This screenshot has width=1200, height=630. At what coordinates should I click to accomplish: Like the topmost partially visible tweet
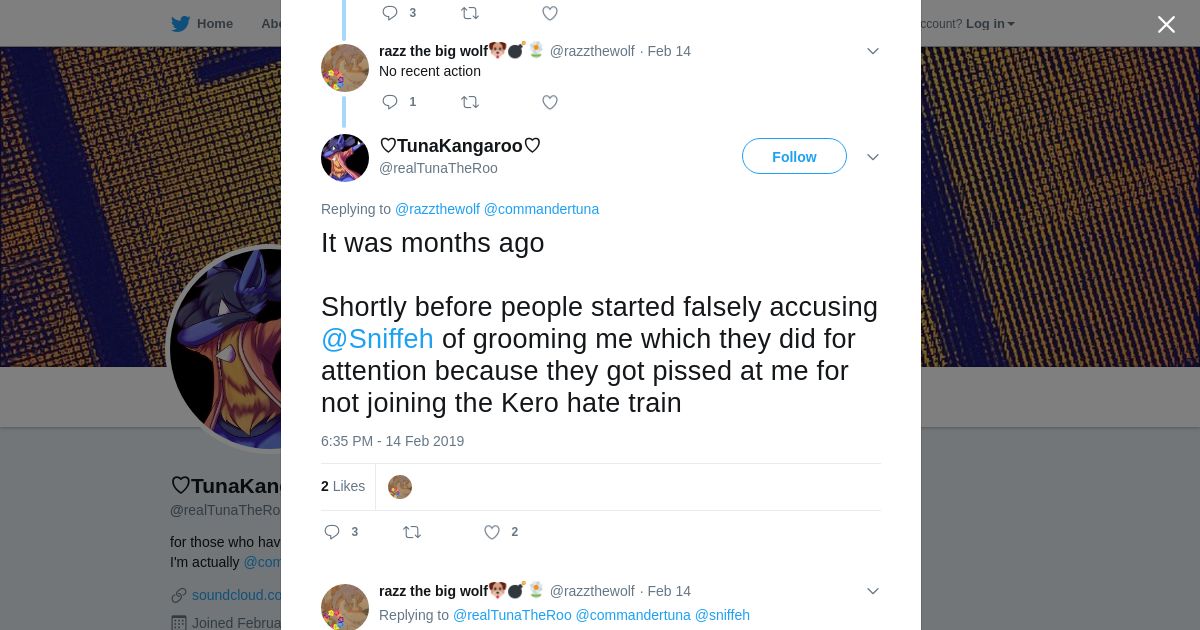pyautogui.click(x=550, y=13)
